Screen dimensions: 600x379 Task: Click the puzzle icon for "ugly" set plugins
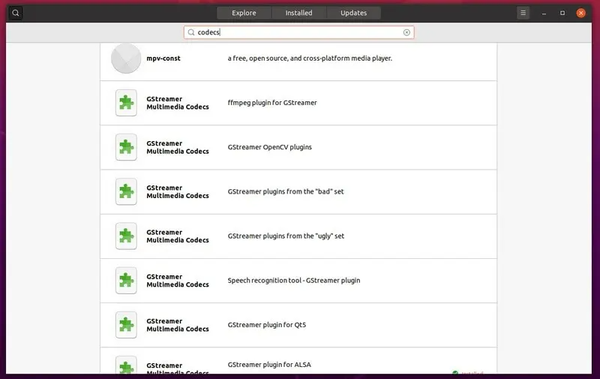126,236
